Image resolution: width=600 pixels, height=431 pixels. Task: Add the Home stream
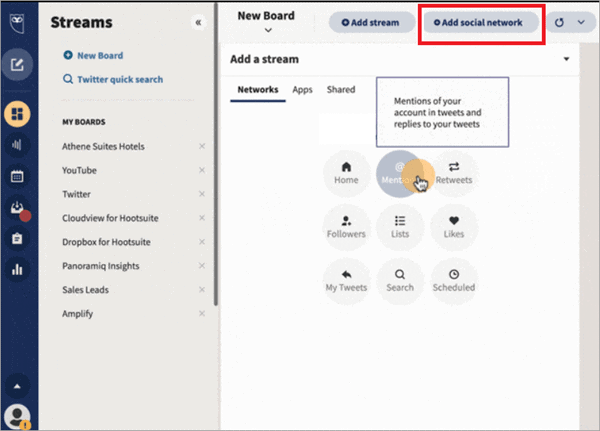(x=346, y=174)
